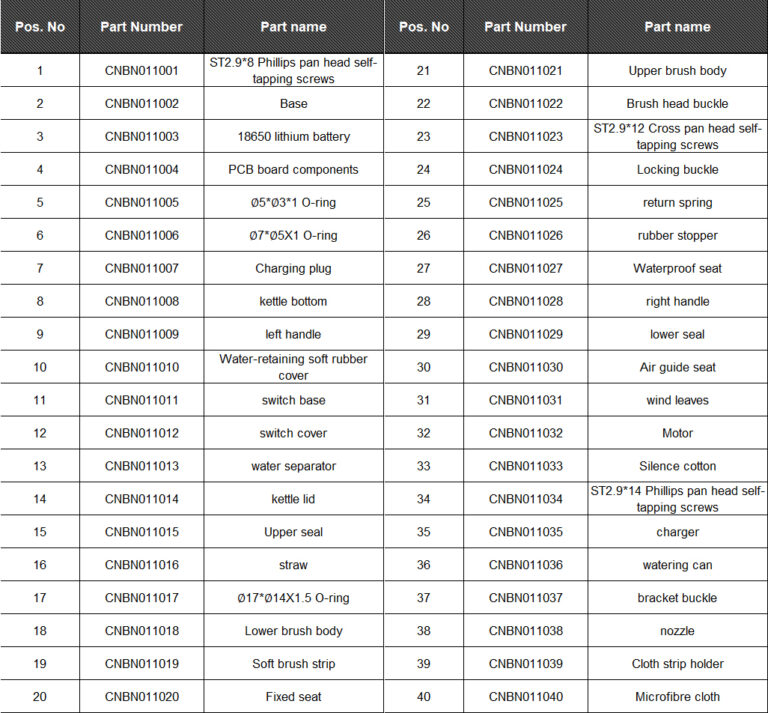Viewport: 768px width, 713px height.
Task: Click the 'kettle lid' cell
Action: tap(293, 499)
